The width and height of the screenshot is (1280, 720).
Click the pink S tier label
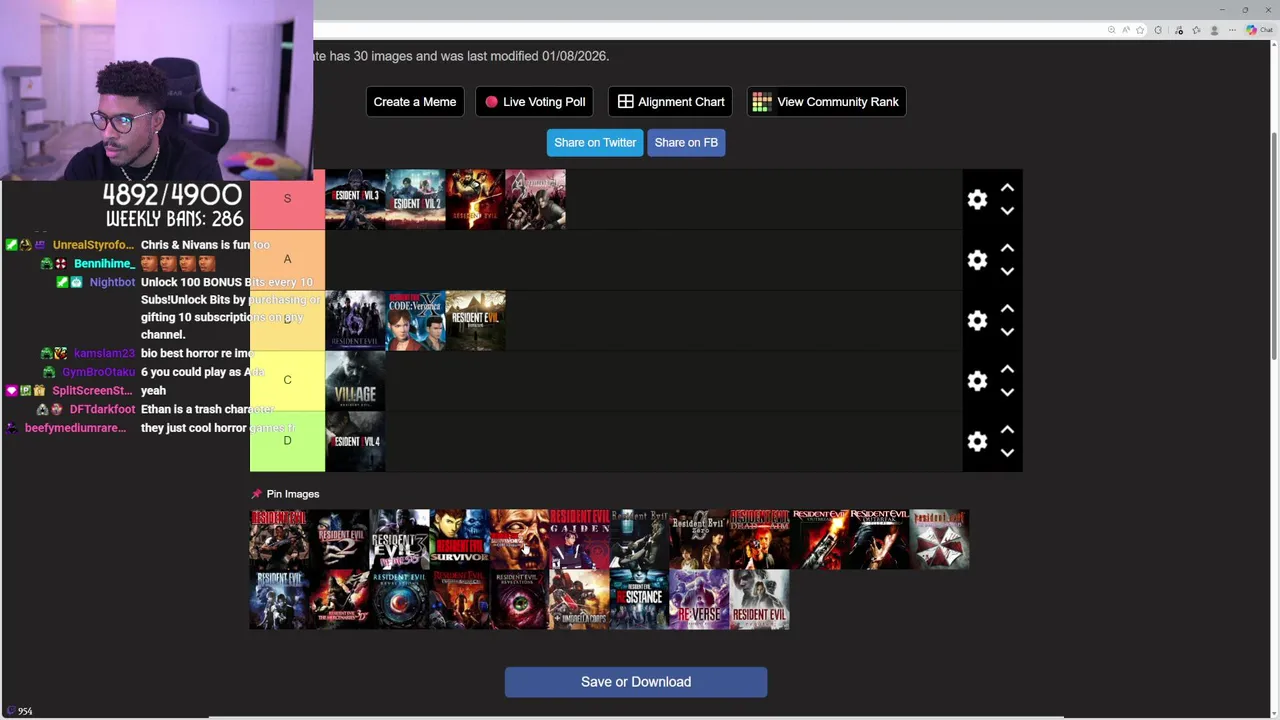[287, 199]
